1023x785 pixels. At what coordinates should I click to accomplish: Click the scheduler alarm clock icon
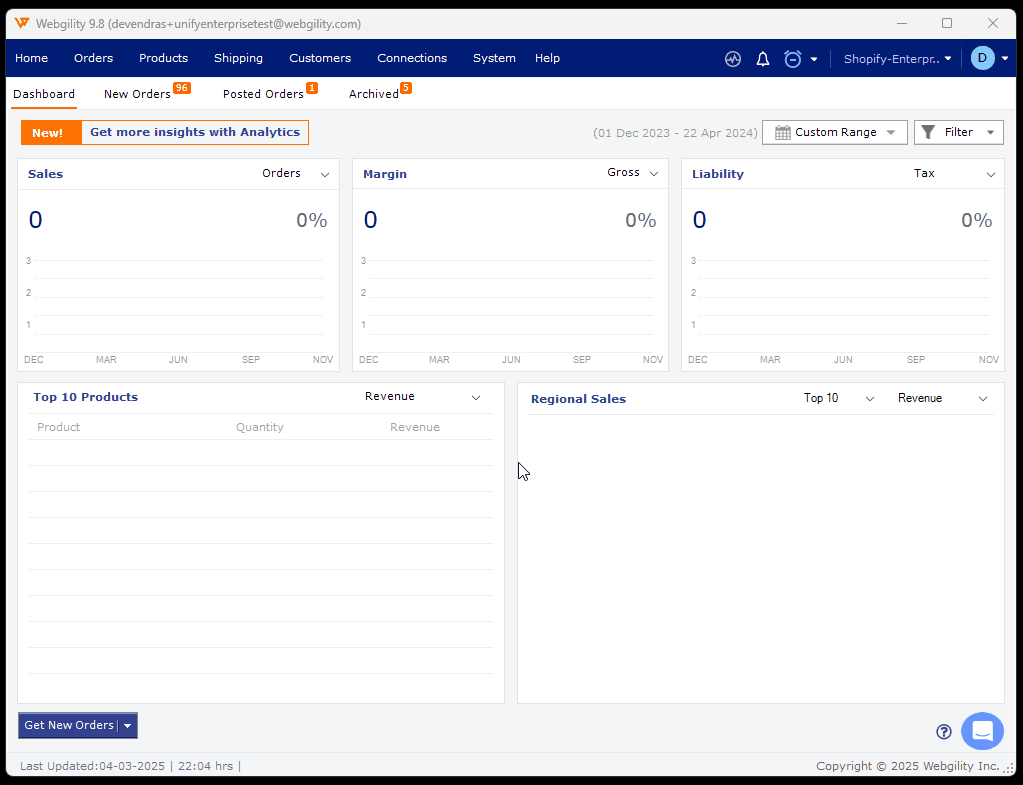click(x=793, y=59)
